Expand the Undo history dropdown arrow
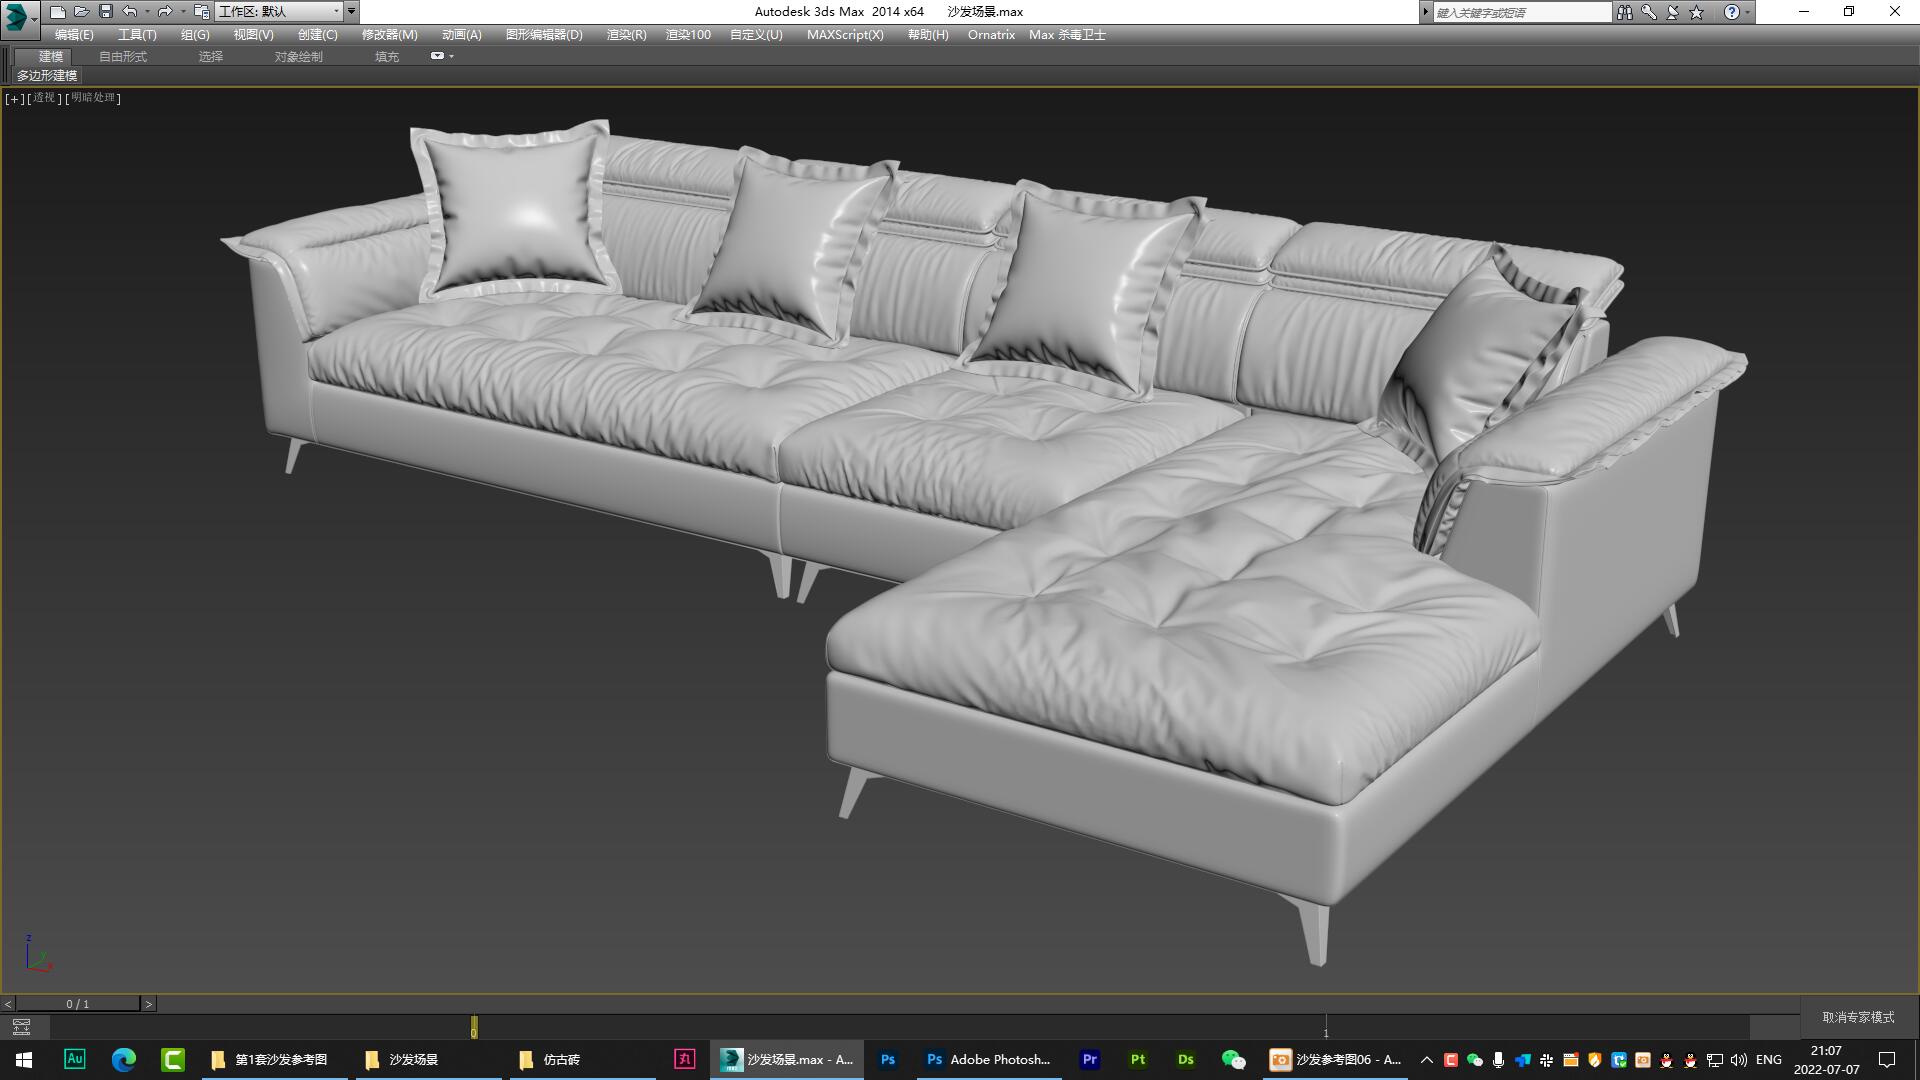 click(x=146, y=12)
